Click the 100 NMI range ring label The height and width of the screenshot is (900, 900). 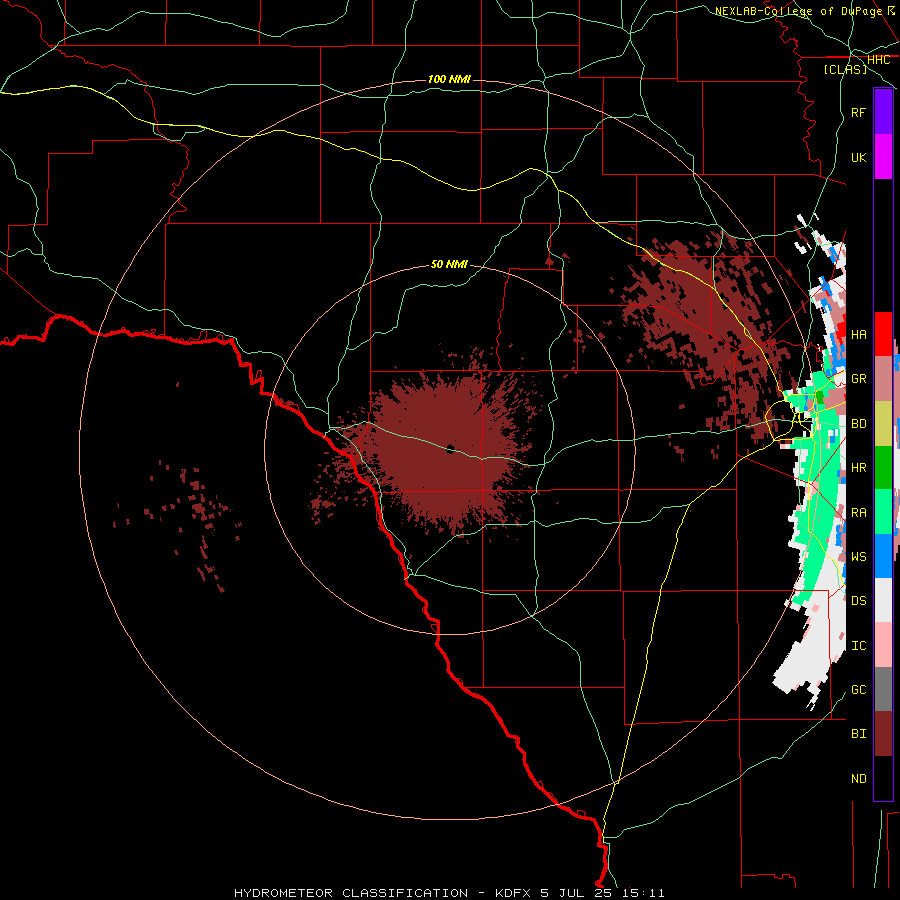pos(449,79)
